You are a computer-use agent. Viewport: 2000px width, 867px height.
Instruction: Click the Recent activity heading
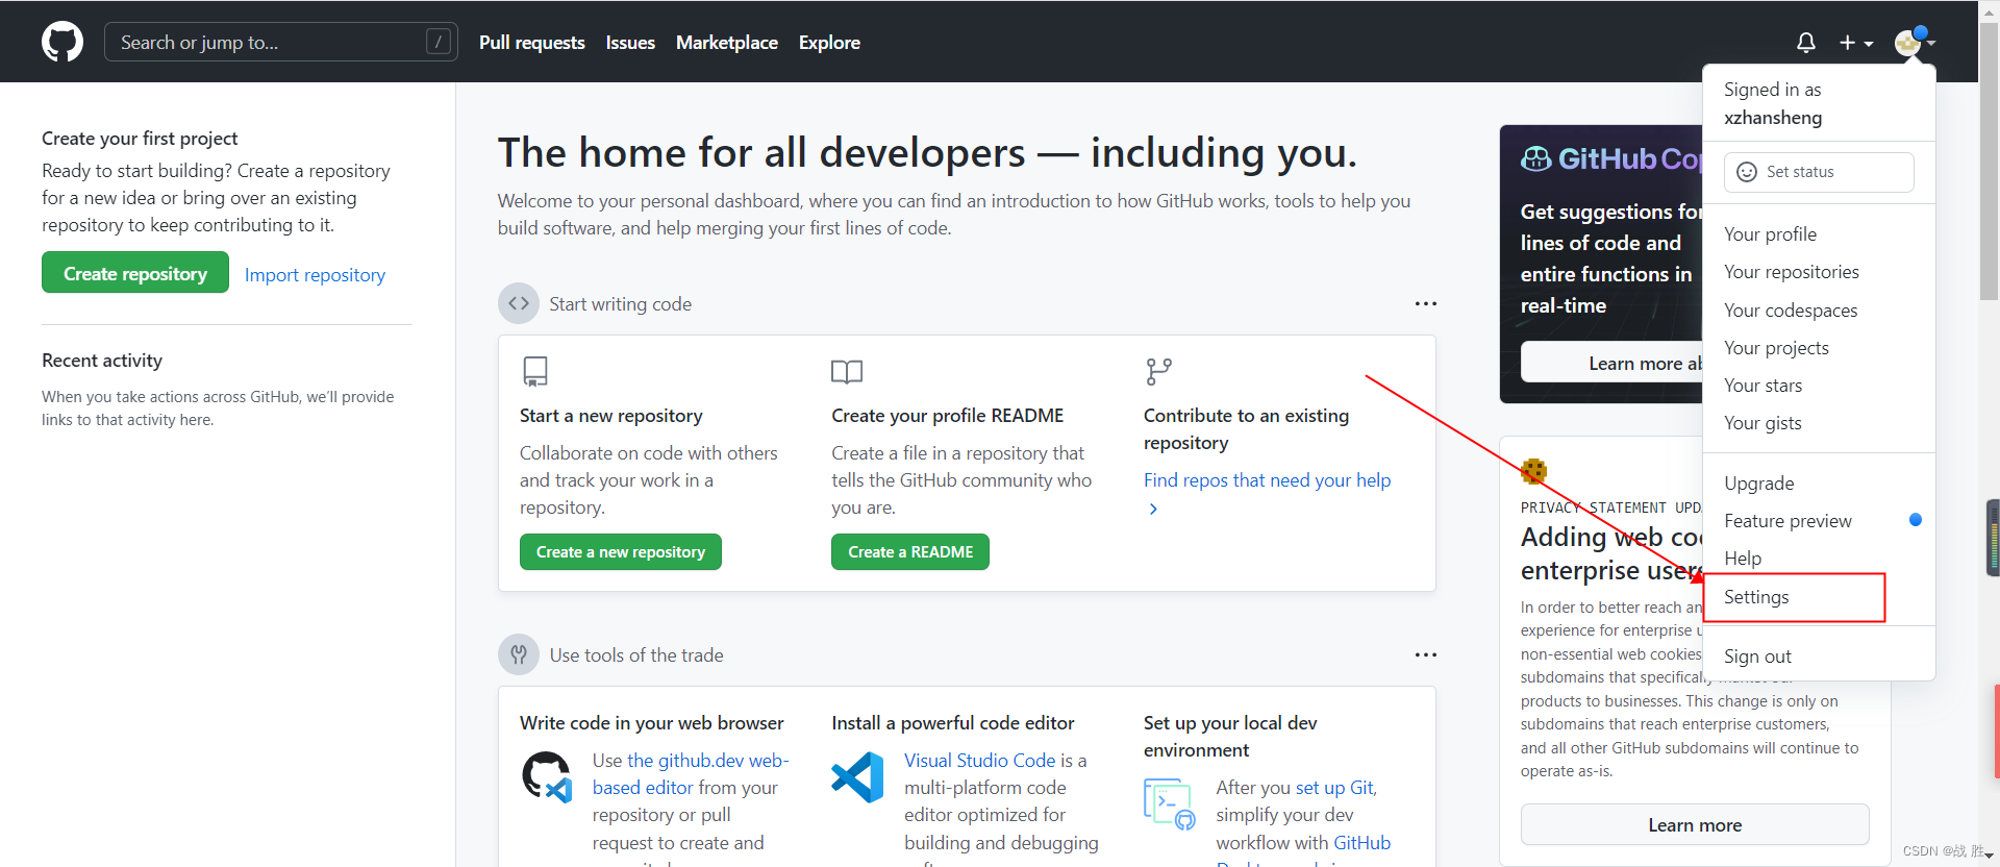tap(102, 360)
